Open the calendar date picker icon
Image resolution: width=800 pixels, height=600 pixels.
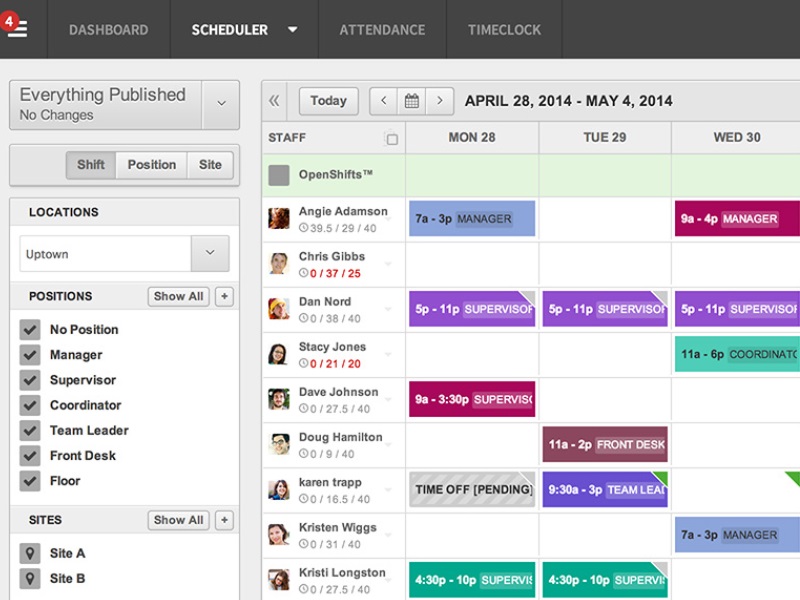click(411, 101)
